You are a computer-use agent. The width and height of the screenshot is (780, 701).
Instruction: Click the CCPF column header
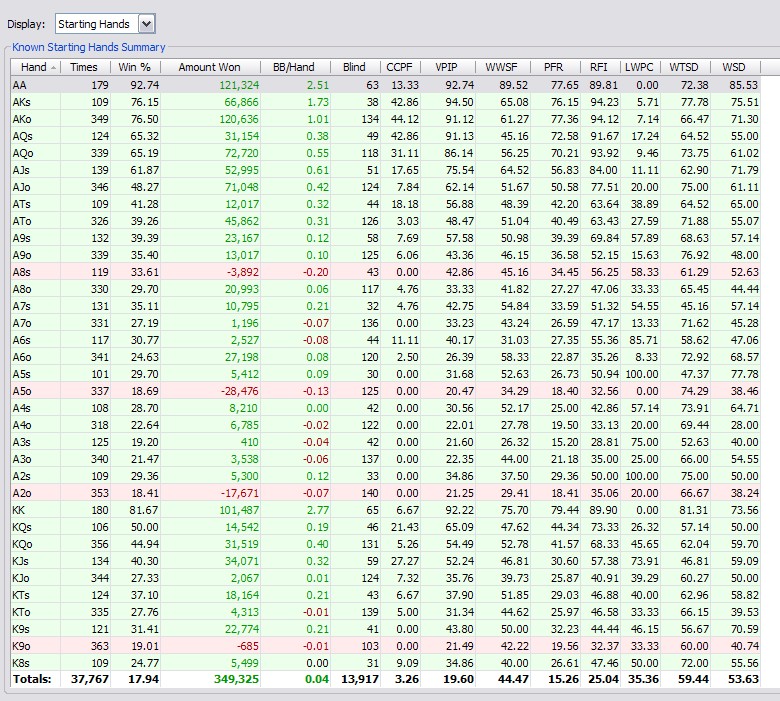click(x=400, y=67)
